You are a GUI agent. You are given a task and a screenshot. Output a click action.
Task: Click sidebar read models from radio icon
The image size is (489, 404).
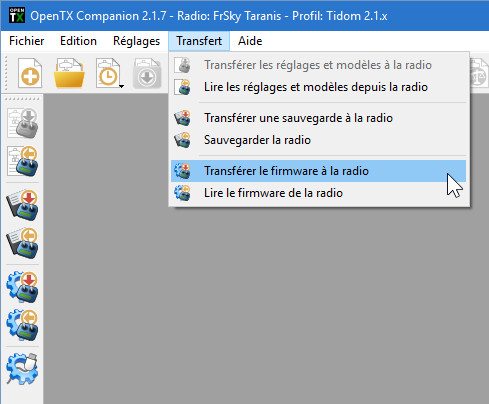(22, 161)
